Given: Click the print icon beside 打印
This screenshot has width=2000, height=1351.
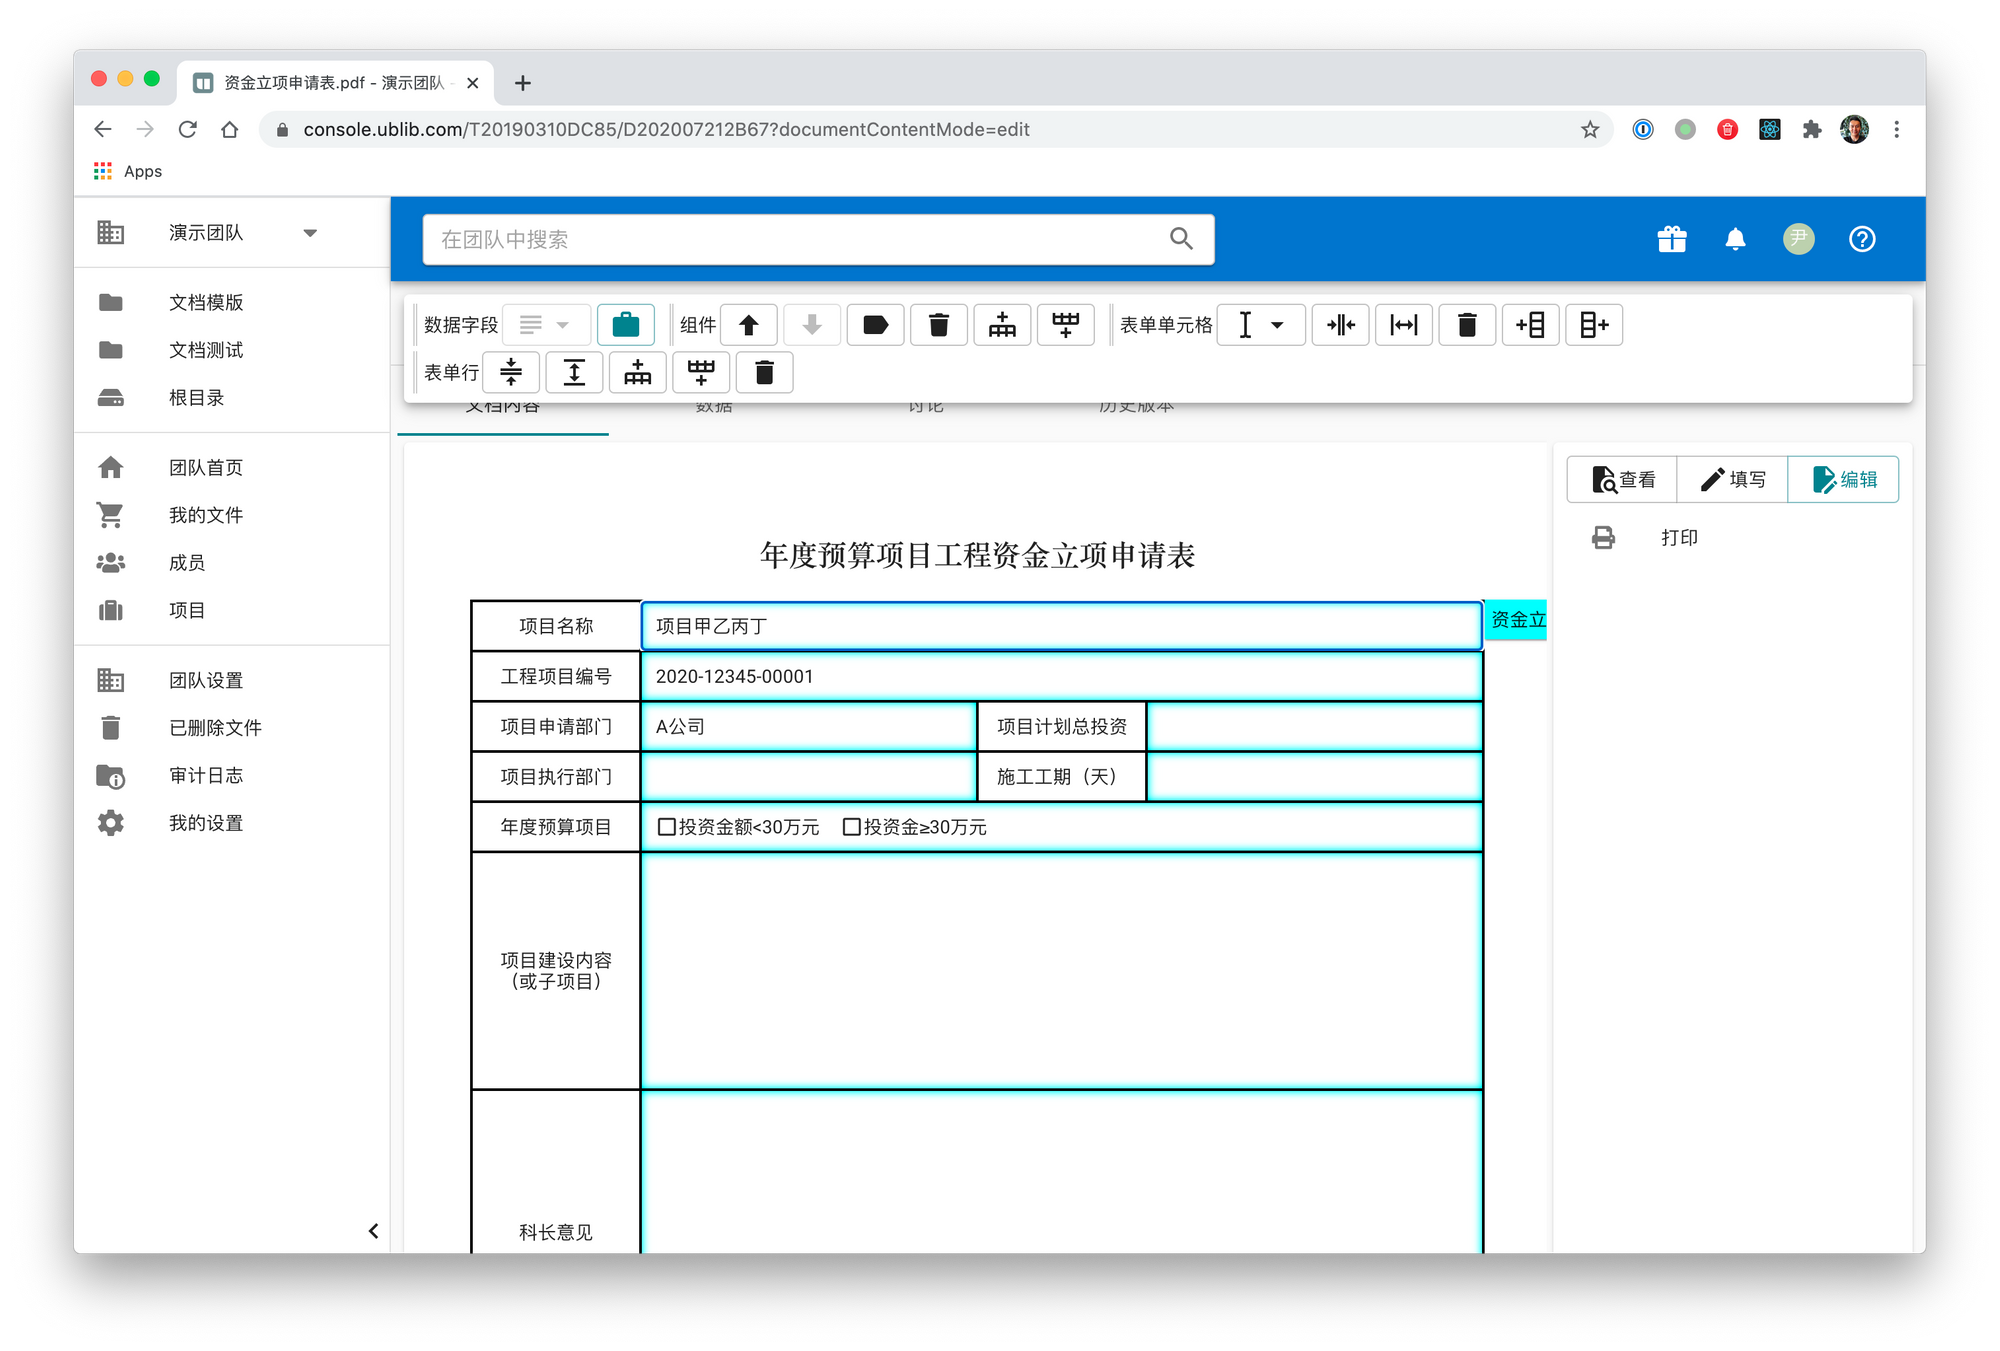Looking at the screenshot, I should tap(1603, 538).
